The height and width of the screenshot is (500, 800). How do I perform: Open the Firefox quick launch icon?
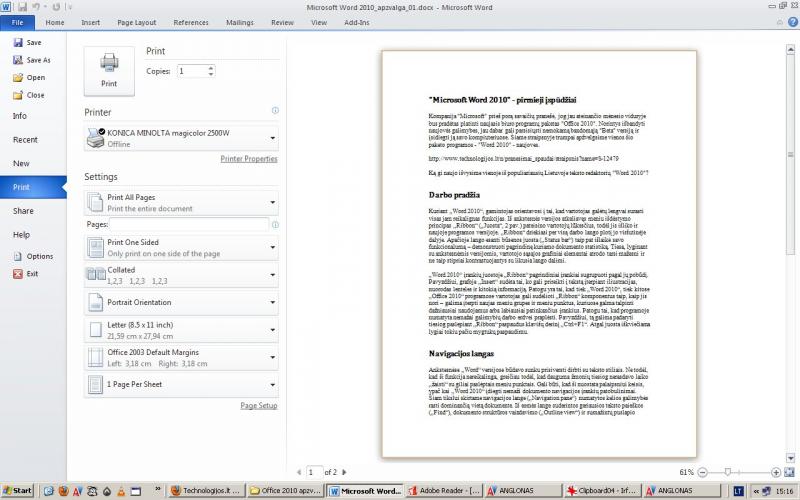point(63,491)
